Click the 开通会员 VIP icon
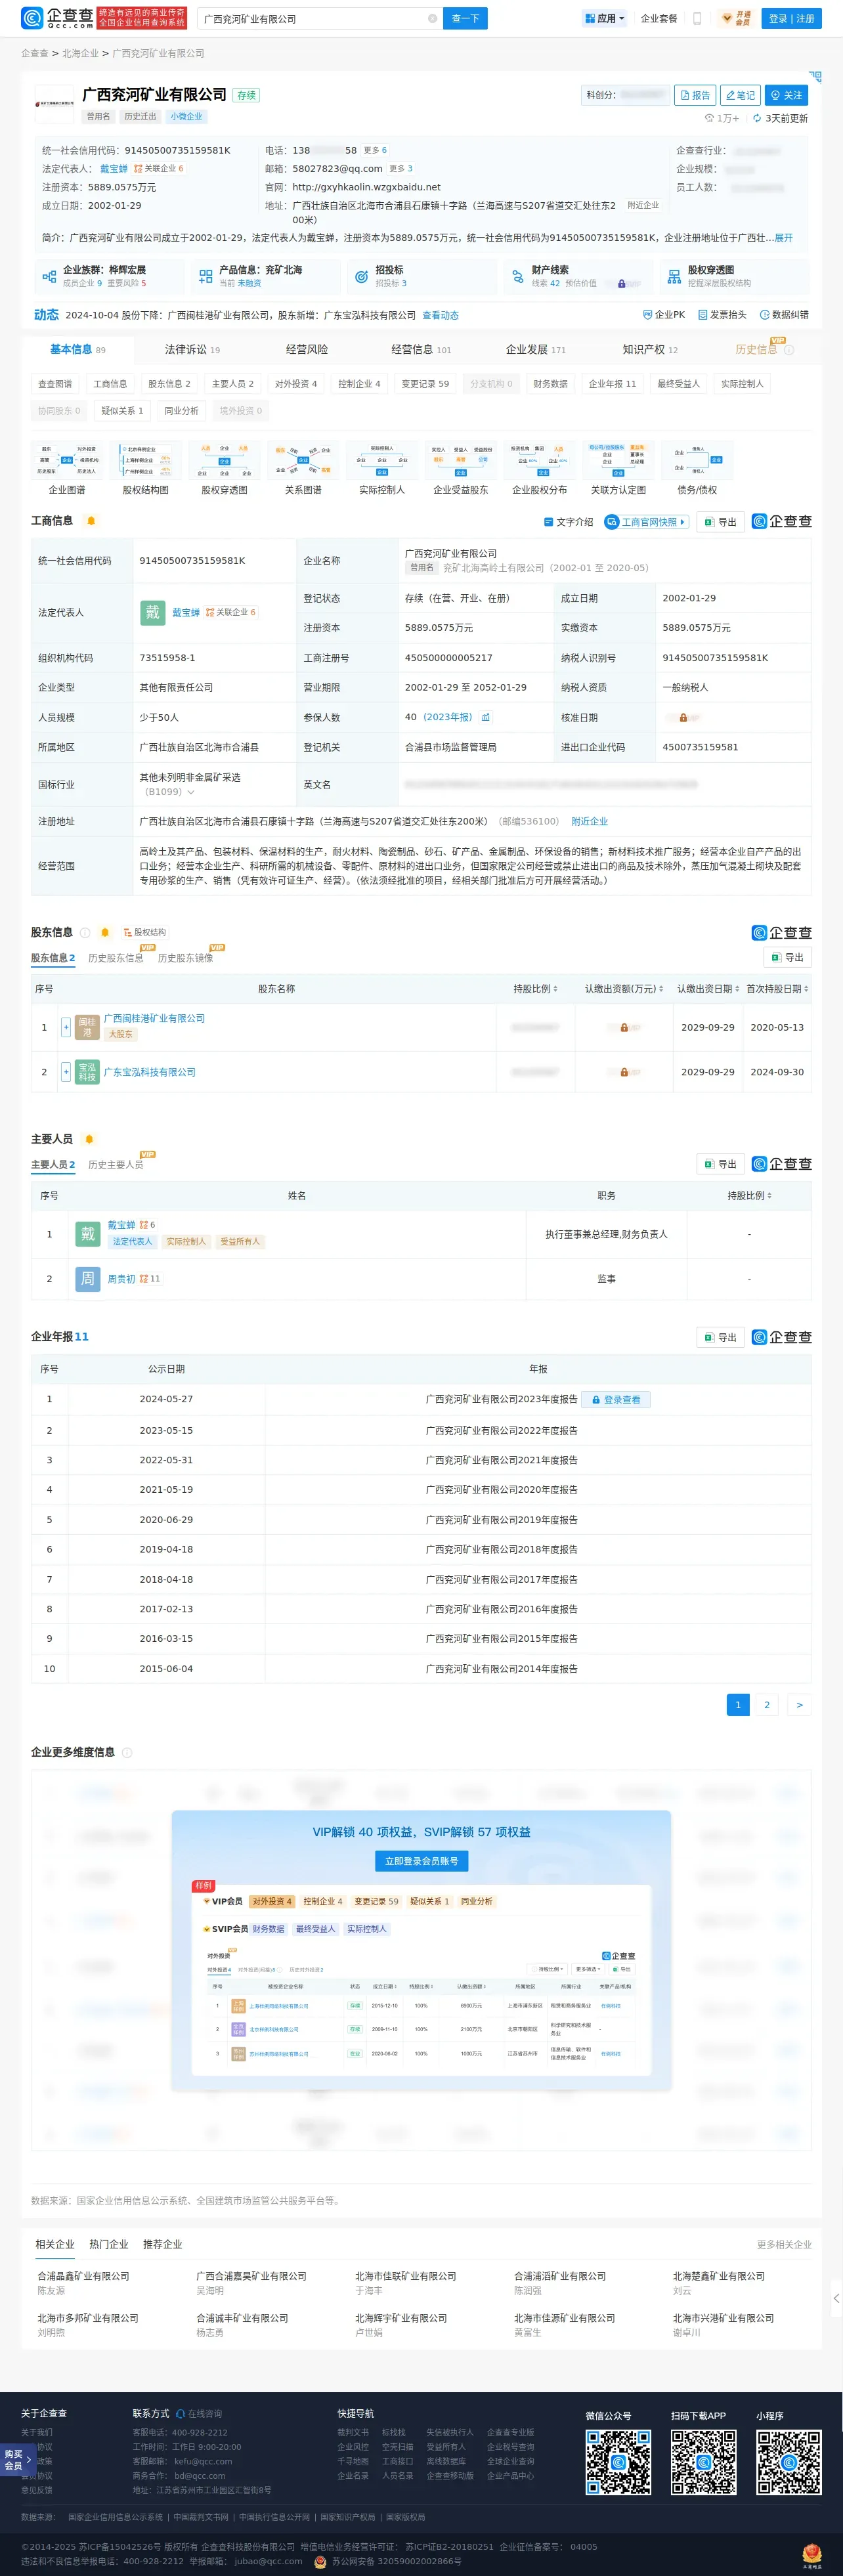Image resolution: width=843 pixels, height=2576 pixels. 736,18
